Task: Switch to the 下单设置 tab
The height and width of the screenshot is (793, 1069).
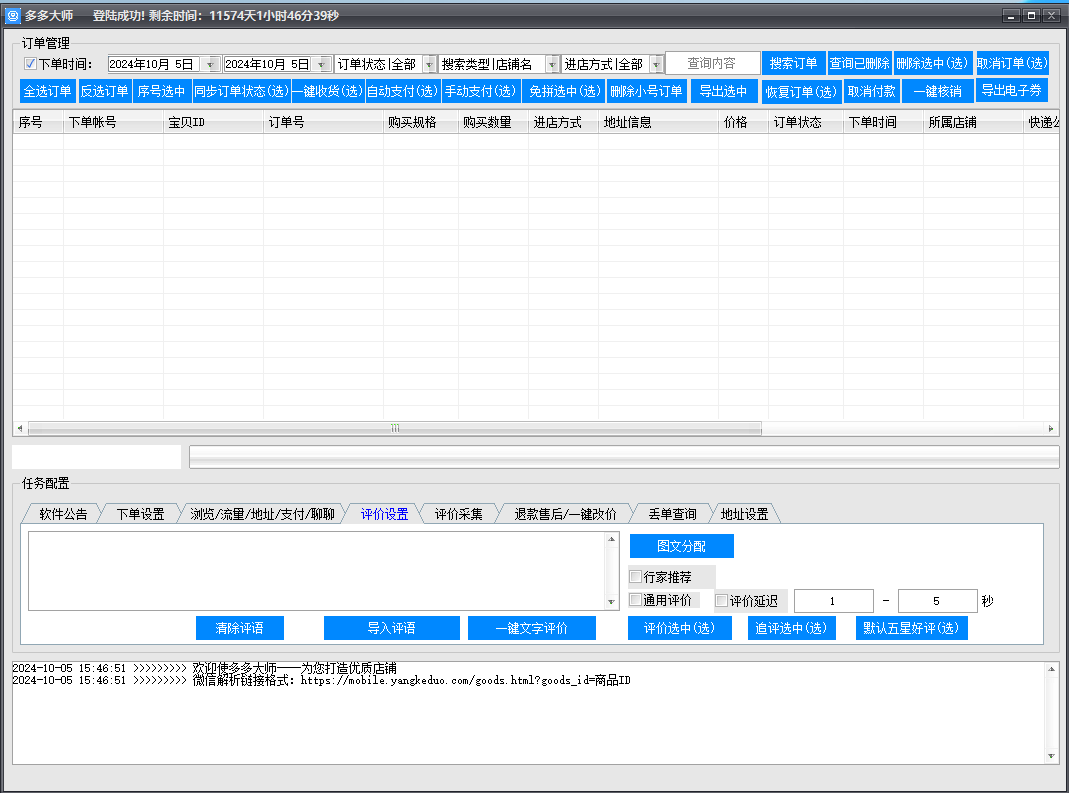Action: [140, 514]
